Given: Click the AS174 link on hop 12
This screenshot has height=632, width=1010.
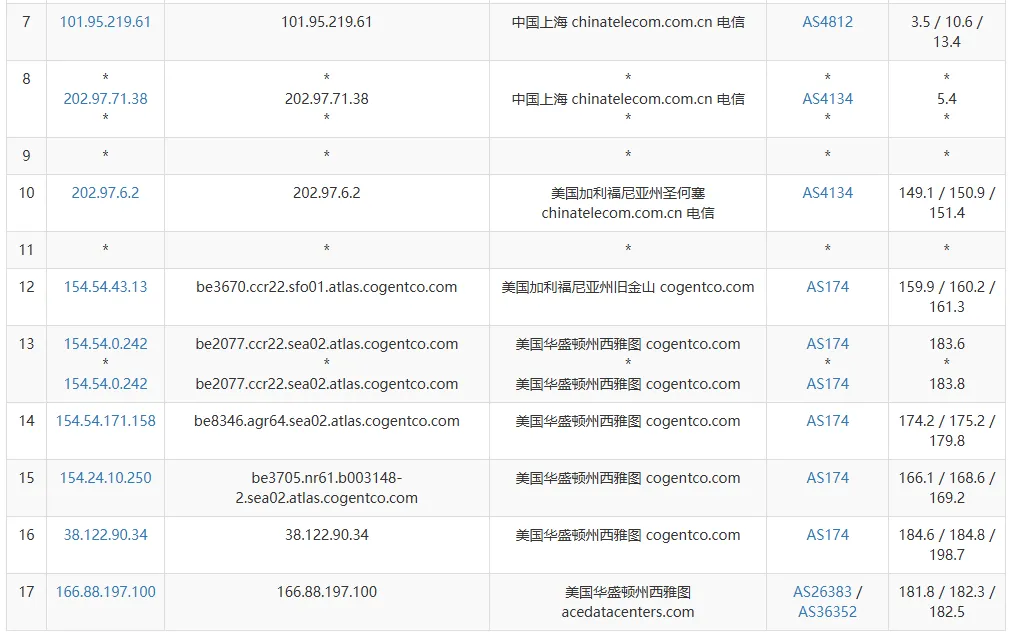Looking at the screenshot, I should pos(826,287).
